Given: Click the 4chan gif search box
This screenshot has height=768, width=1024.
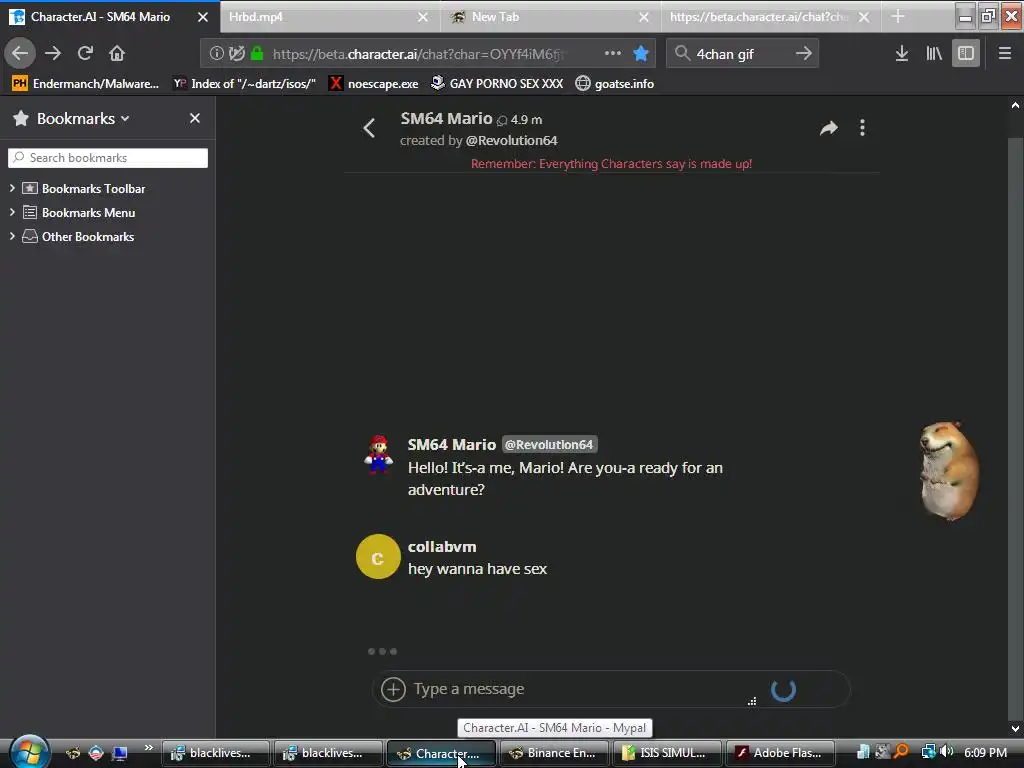Looking at the screenshot, I should click(741, 54).
